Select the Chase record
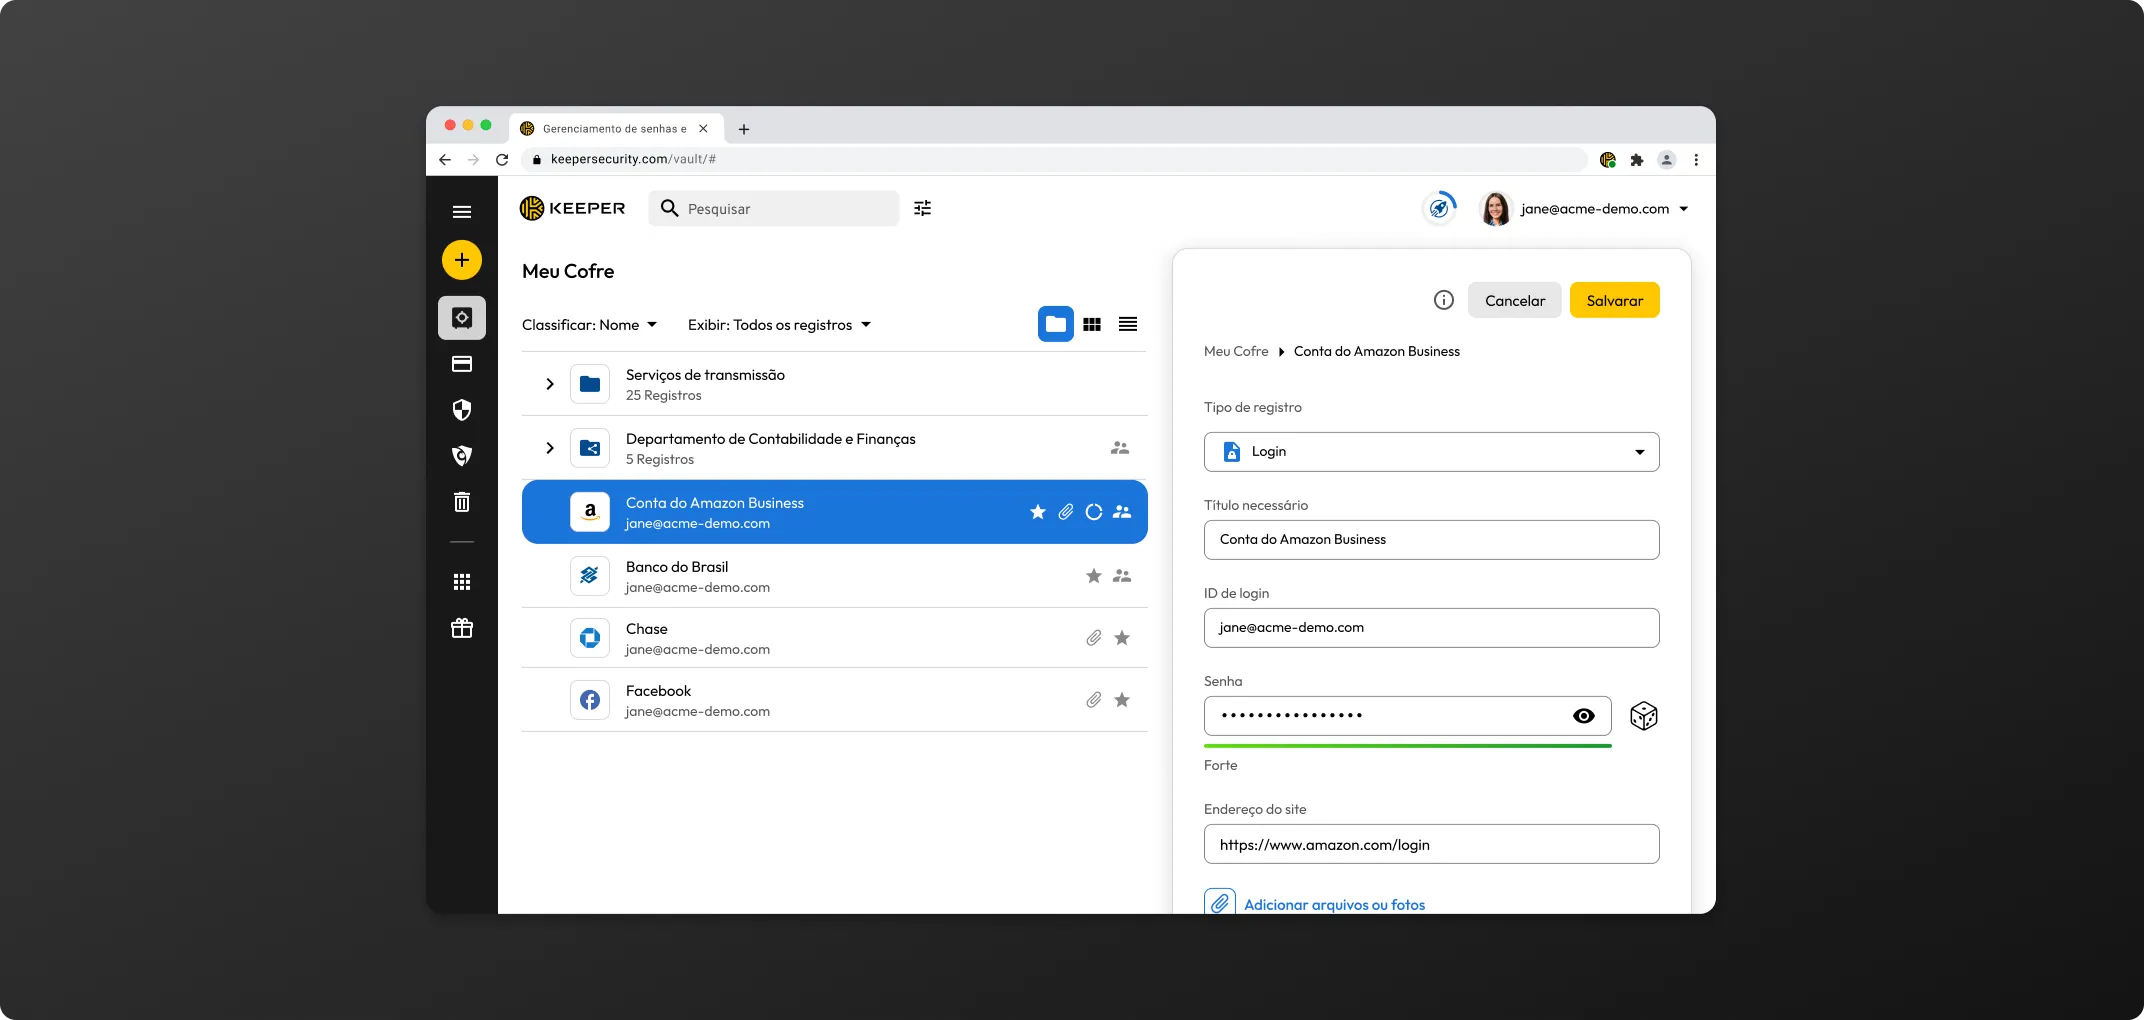Screen dimensions: 2144x1020 pos(835,638)
